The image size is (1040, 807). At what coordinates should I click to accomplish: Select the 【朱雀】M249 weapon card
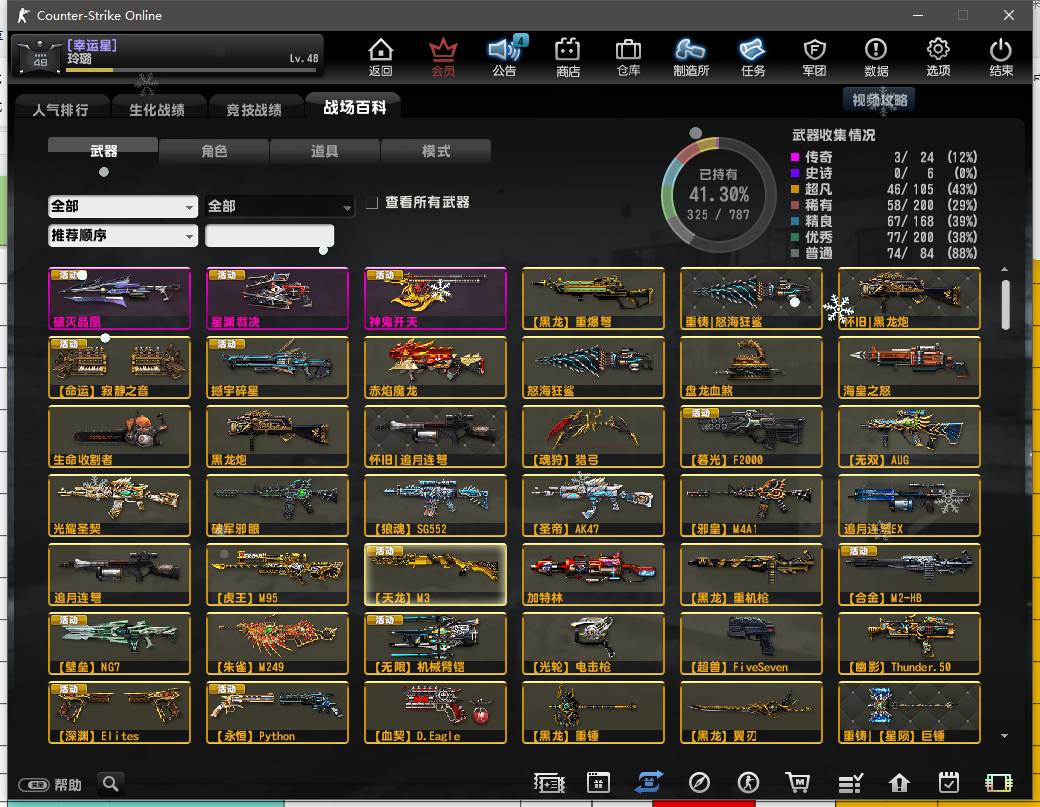point(277,643)
